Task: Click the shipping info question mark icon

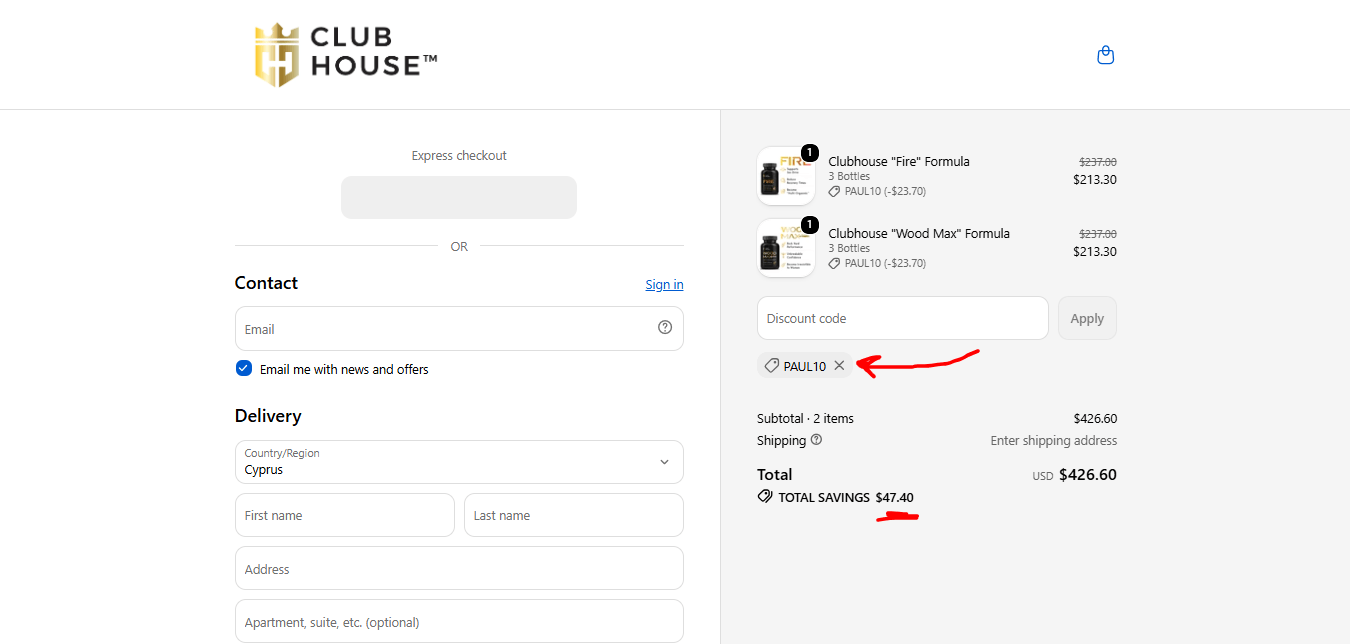Action: (816, 440)
